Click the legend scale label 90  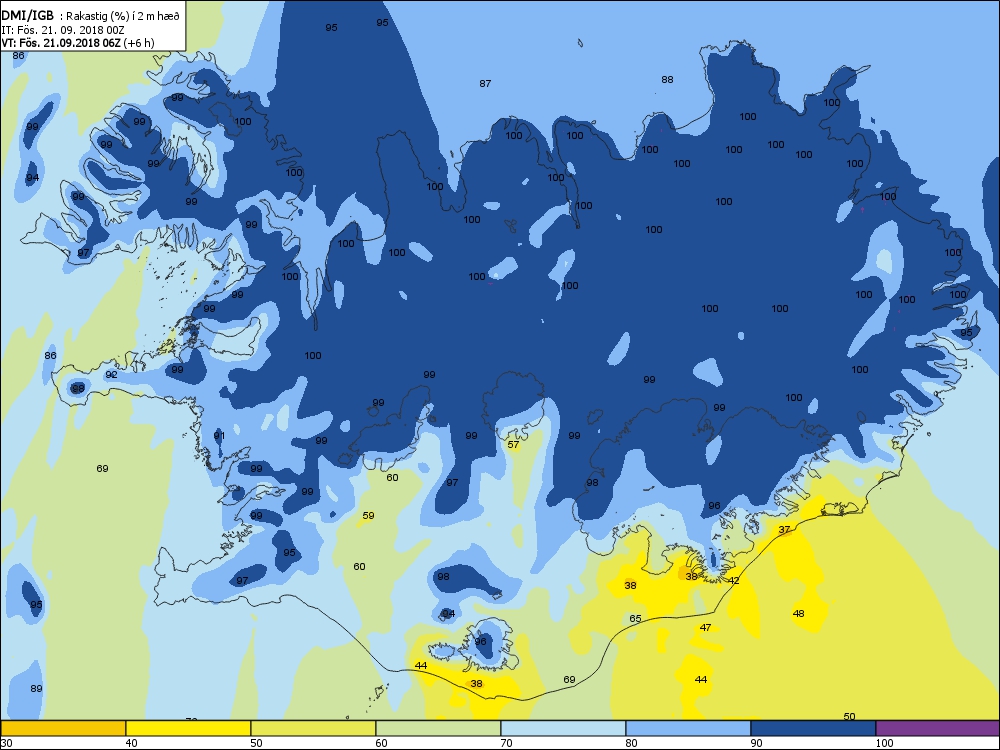click(756, 743)
